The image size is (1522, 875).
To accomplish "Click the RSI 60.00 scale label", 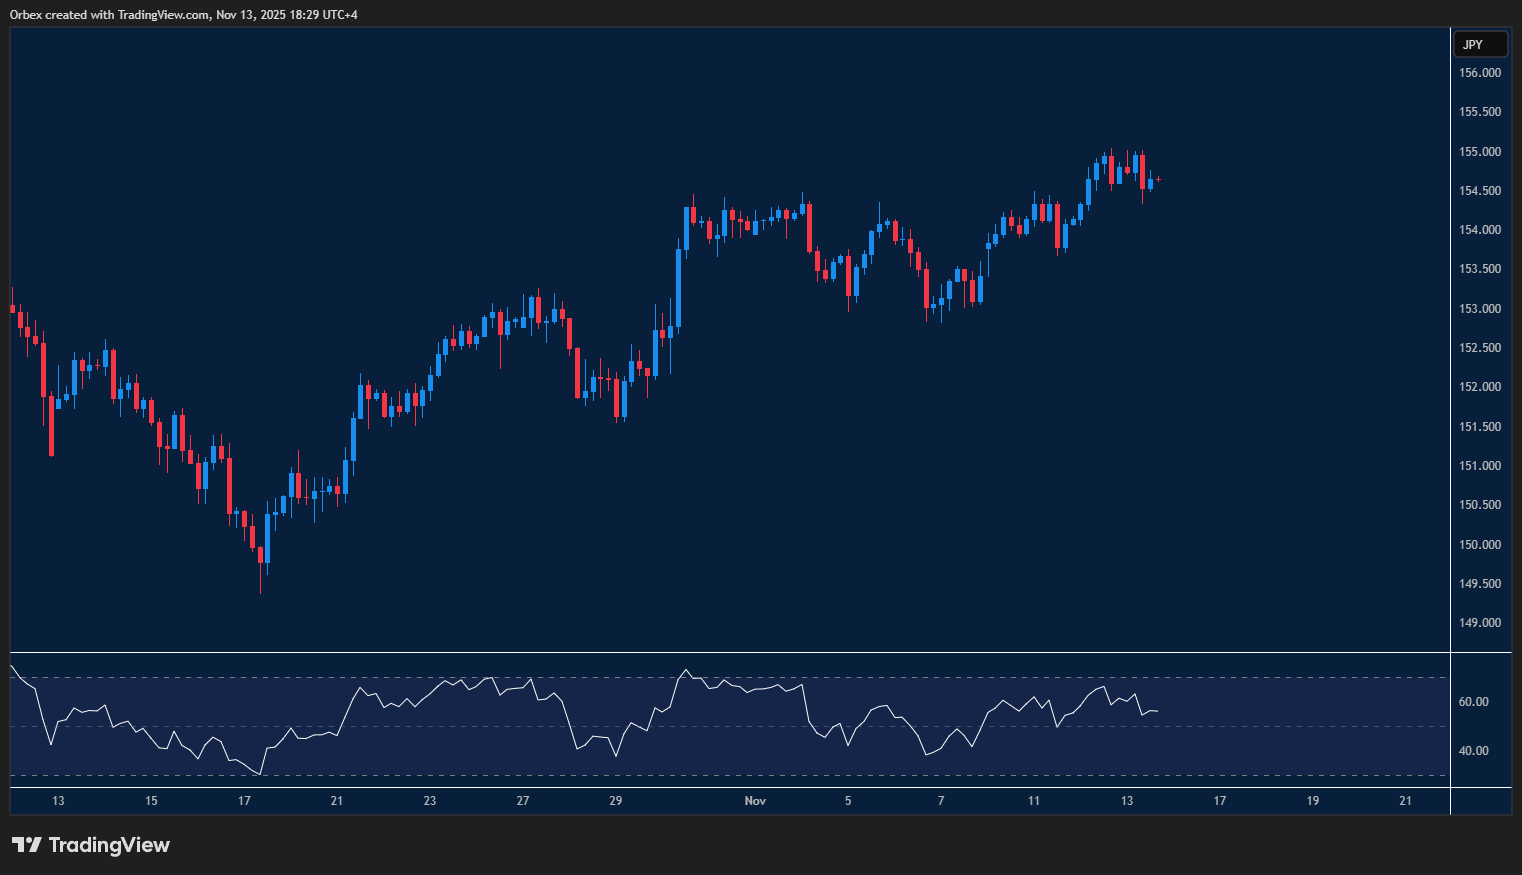I will [x=1473, y=702].
